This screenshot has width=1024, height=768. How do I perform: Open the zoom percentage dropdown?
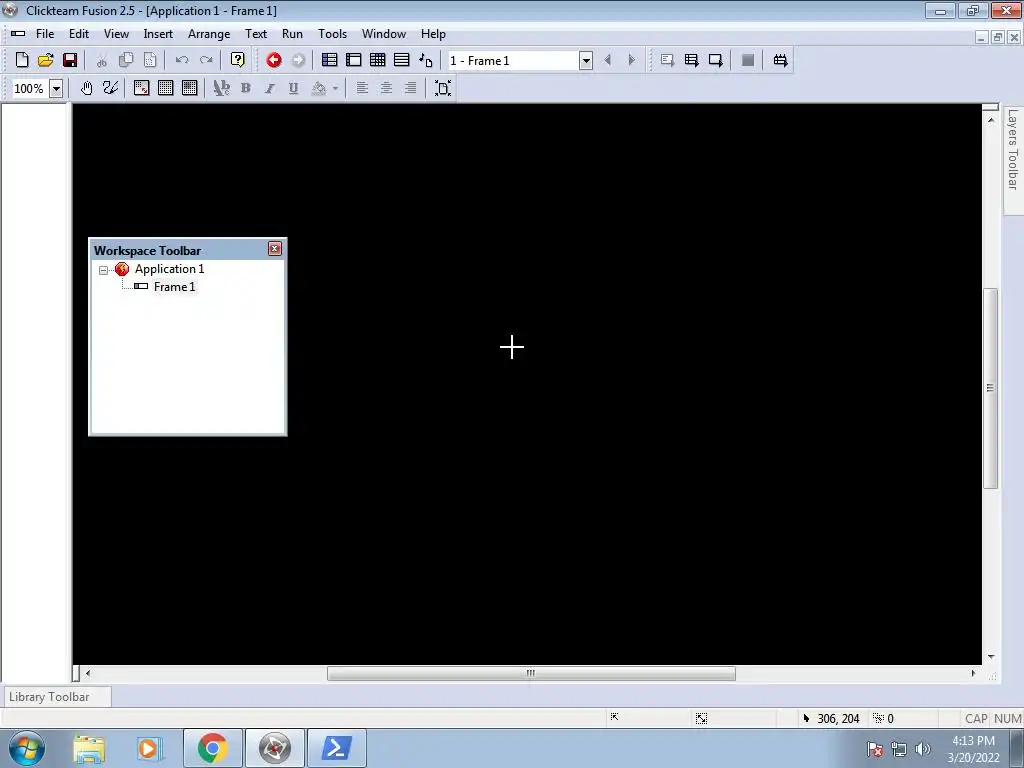56,88
